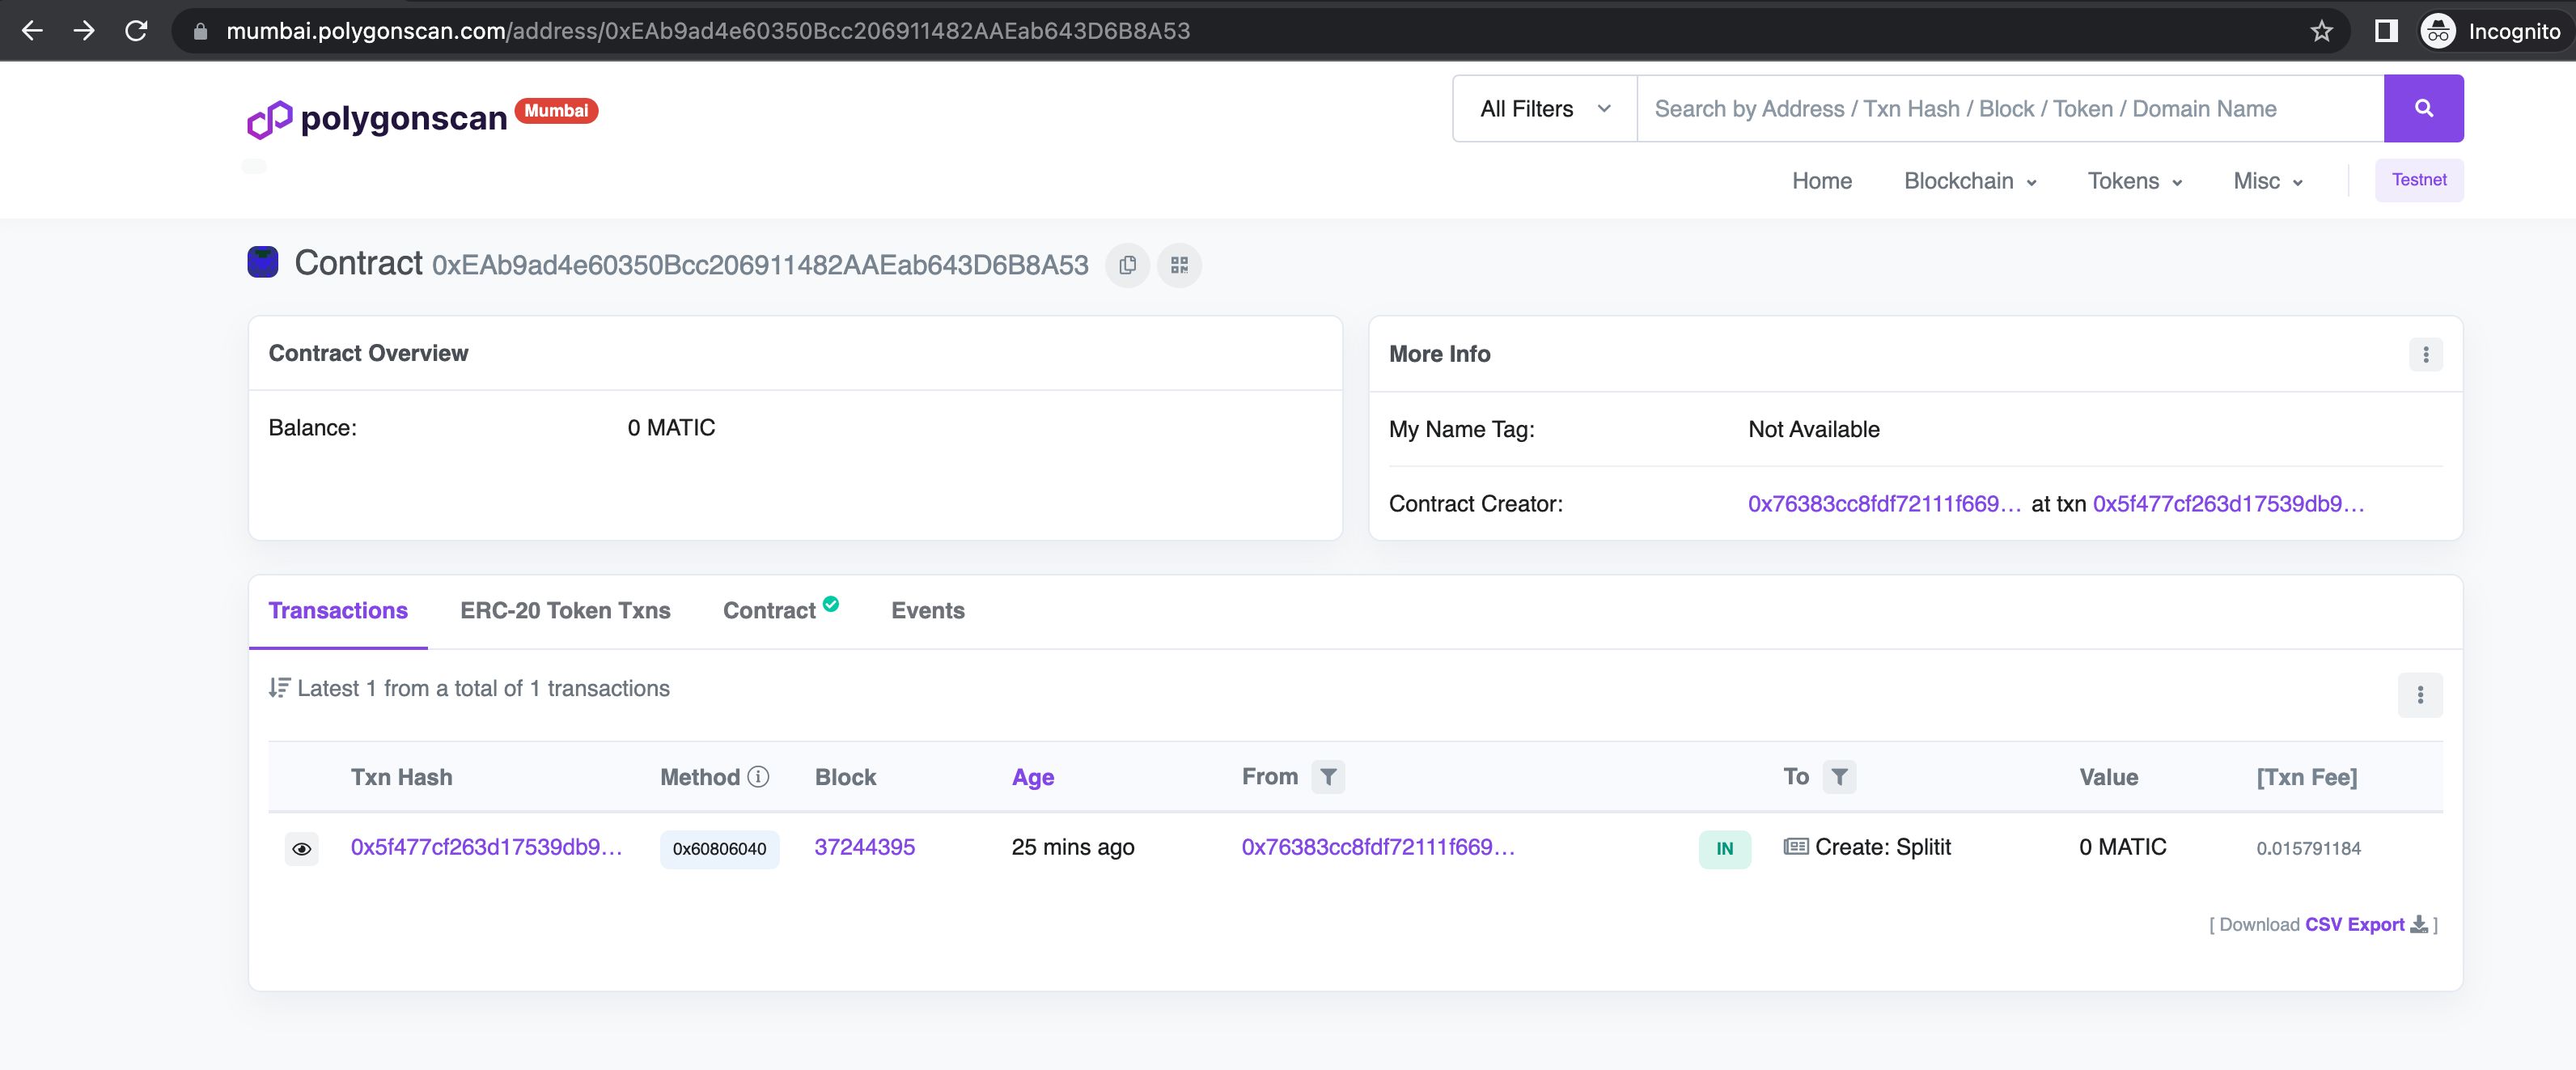Click the padlock site info icon

click(x=200, y=31)
